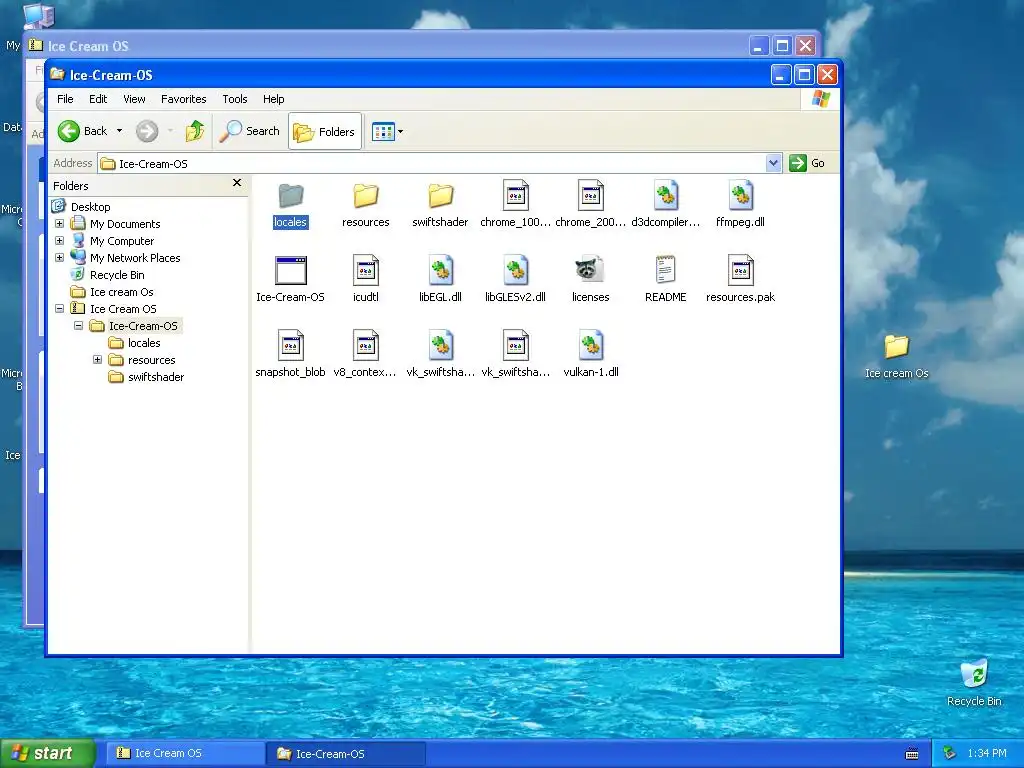Image resolution: width=1024 pixels, height=768 pixels.
Task: Select the icudtl file icon
Action: [x=366, y=270]
